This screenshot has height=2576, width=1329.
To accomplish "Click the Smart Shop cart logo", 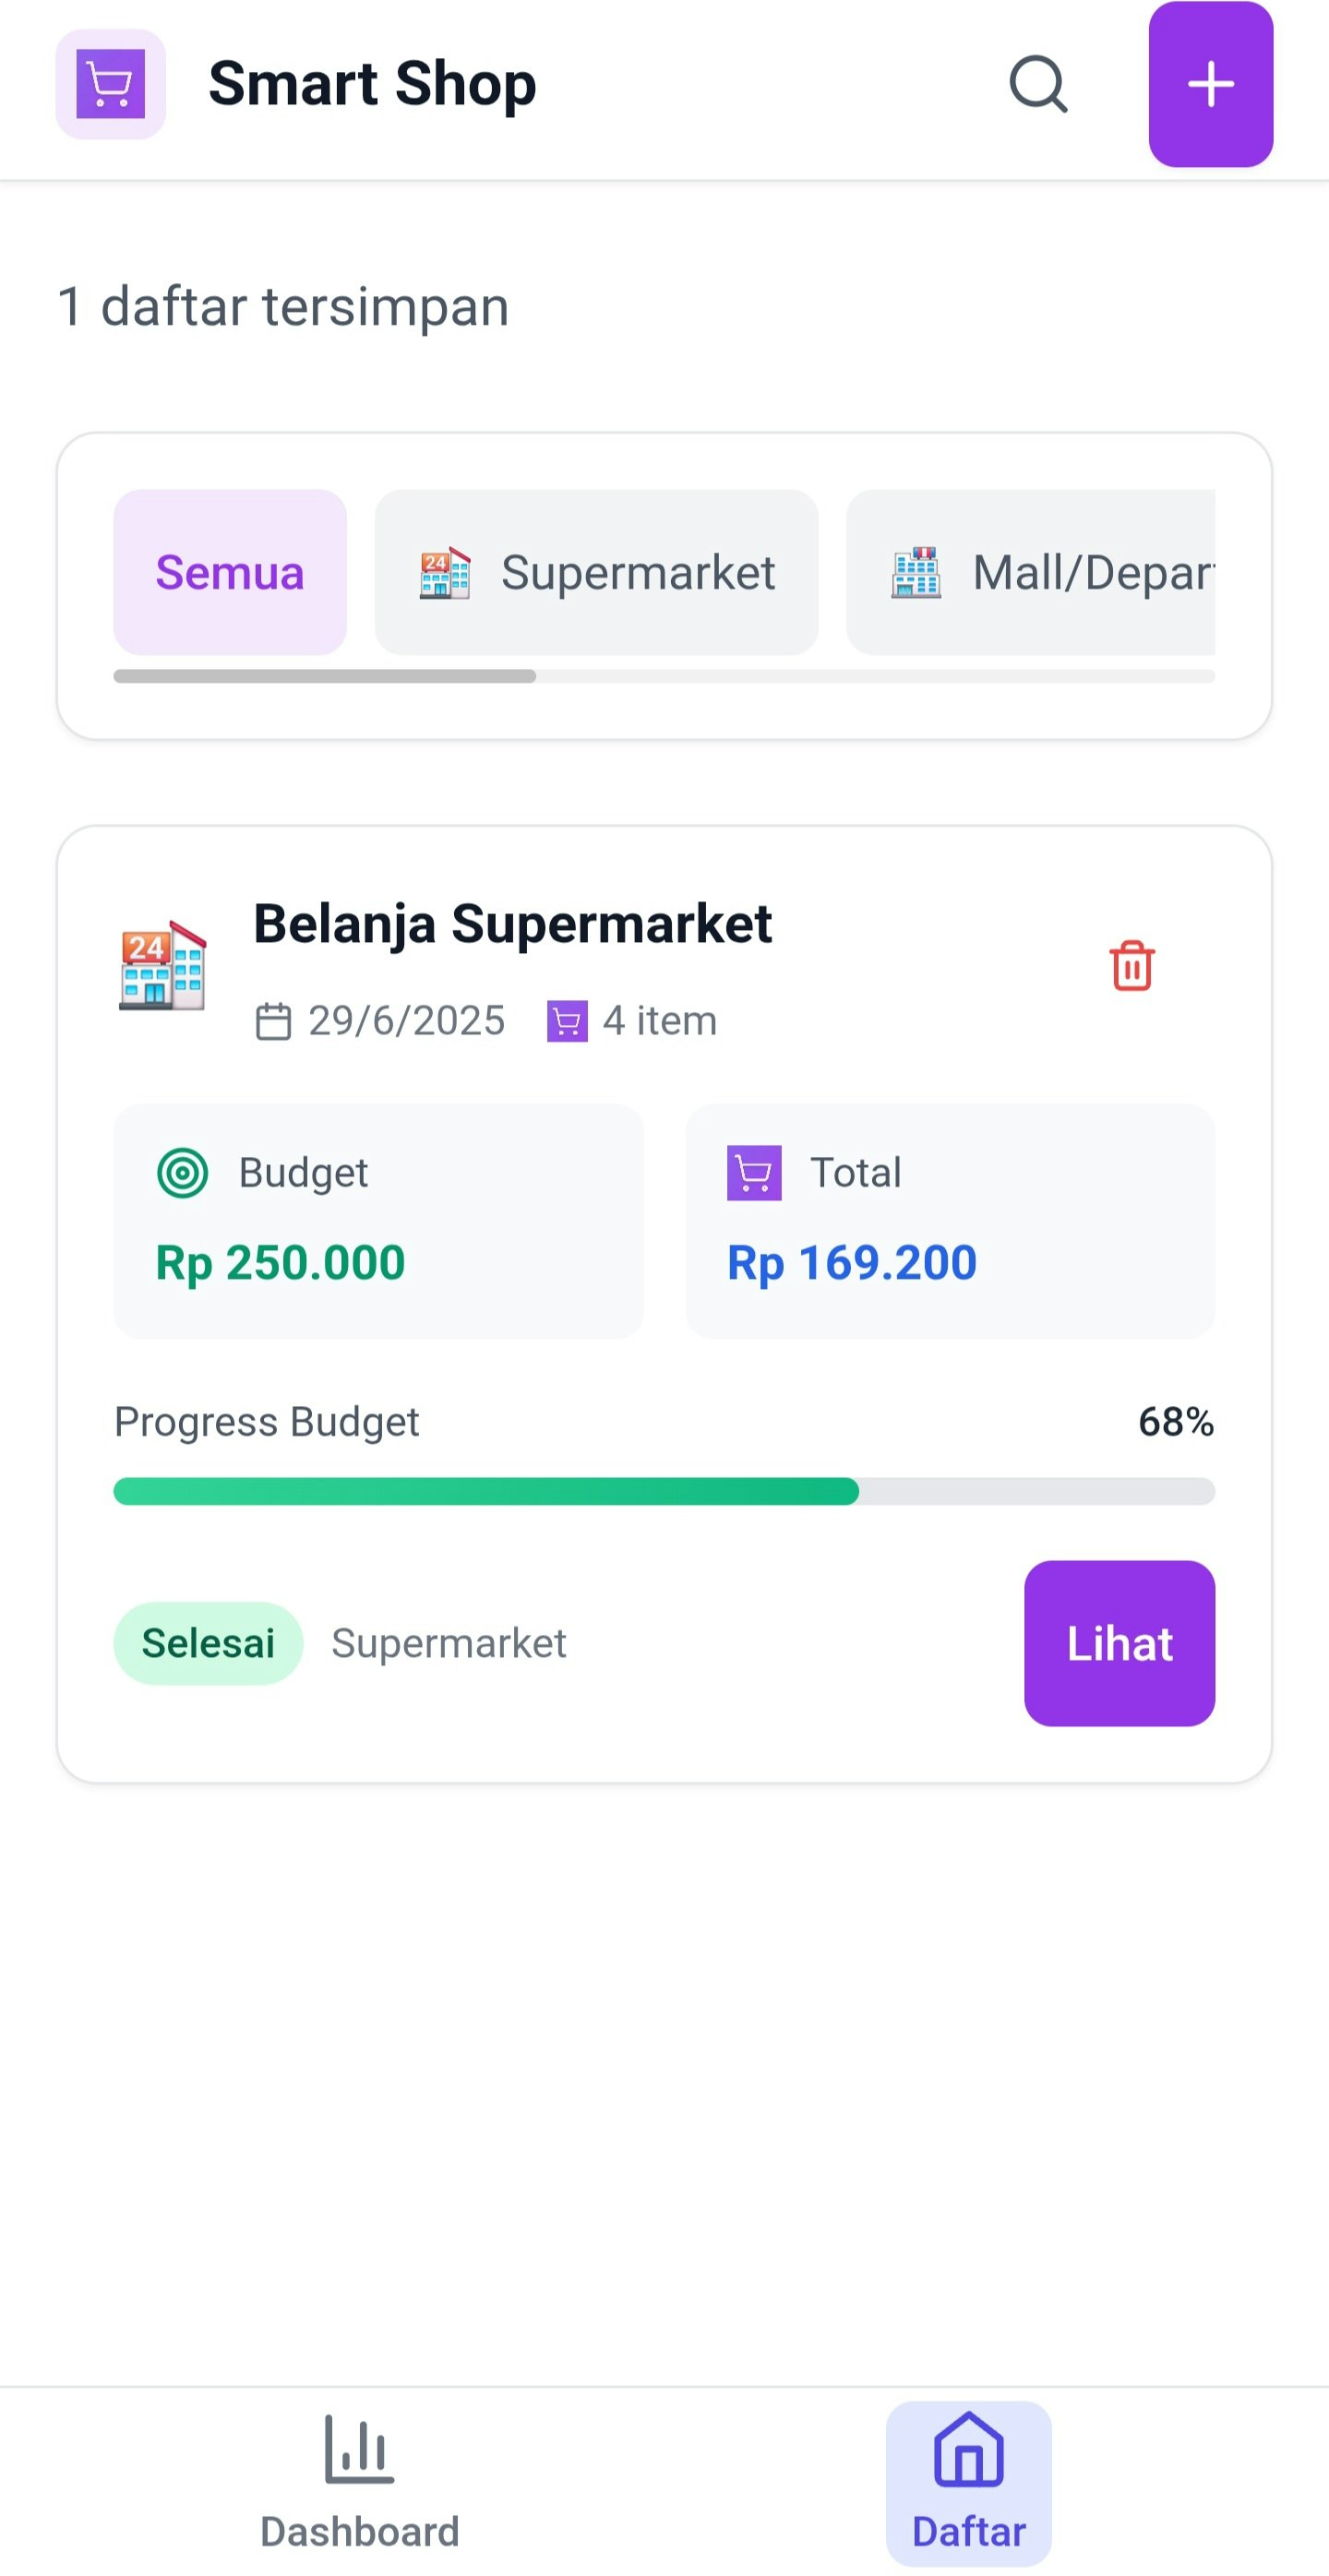I will 111,84.
